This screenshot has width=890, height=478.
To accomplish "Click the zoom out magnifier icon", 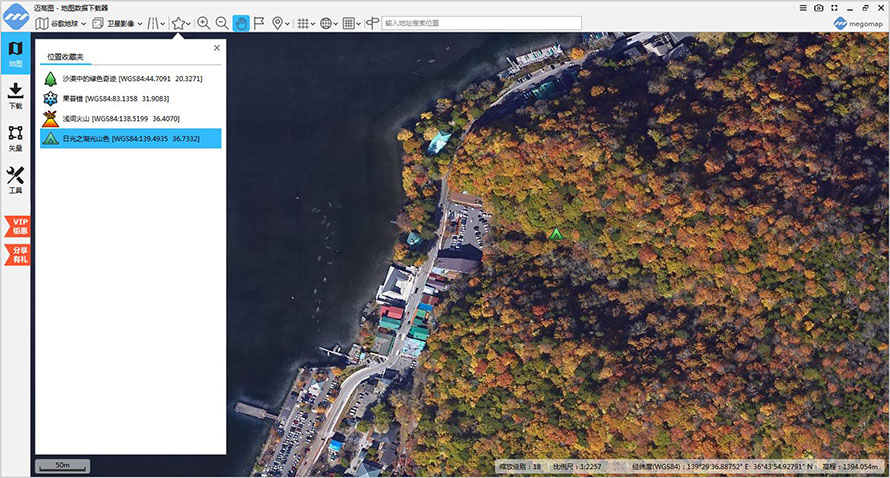I will (221, 23).
